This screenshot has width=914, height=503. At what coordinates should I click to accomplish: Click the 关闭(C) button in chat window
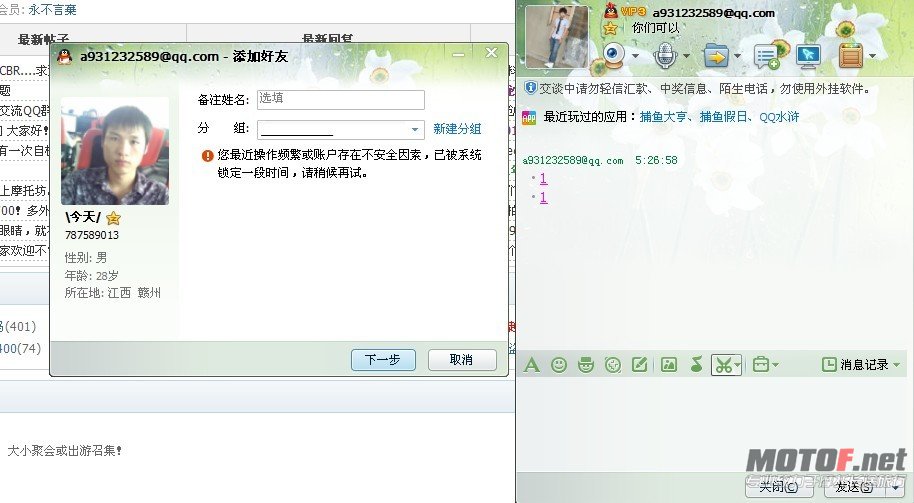(779, 486)
